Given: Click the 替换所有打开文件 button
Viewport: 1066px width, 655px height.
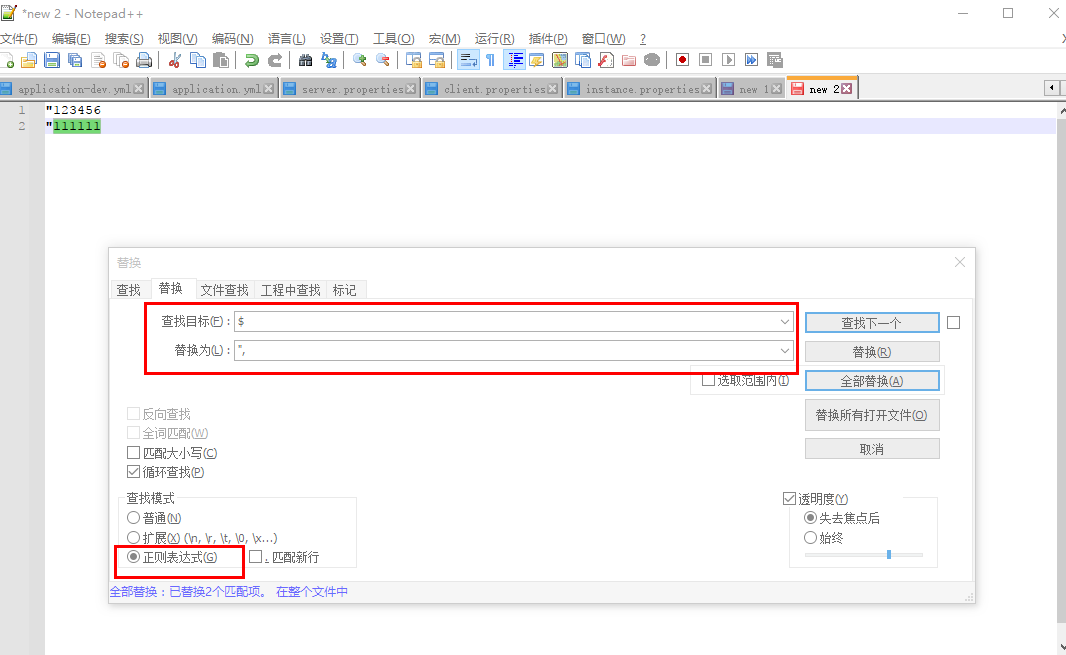Looking at the screenshot, I should 872,416.
